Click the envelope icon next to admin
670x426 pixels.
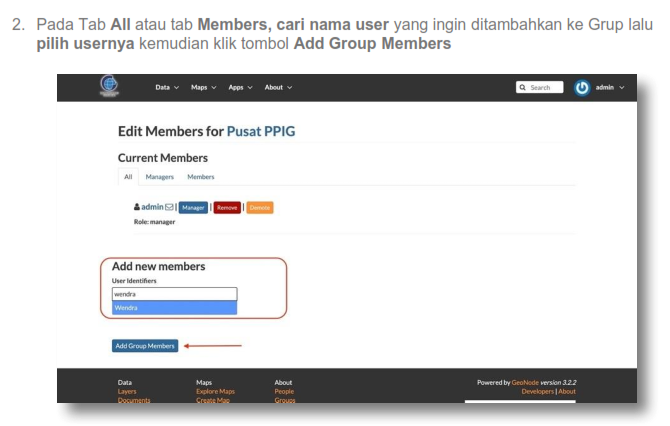pos(170,207)
